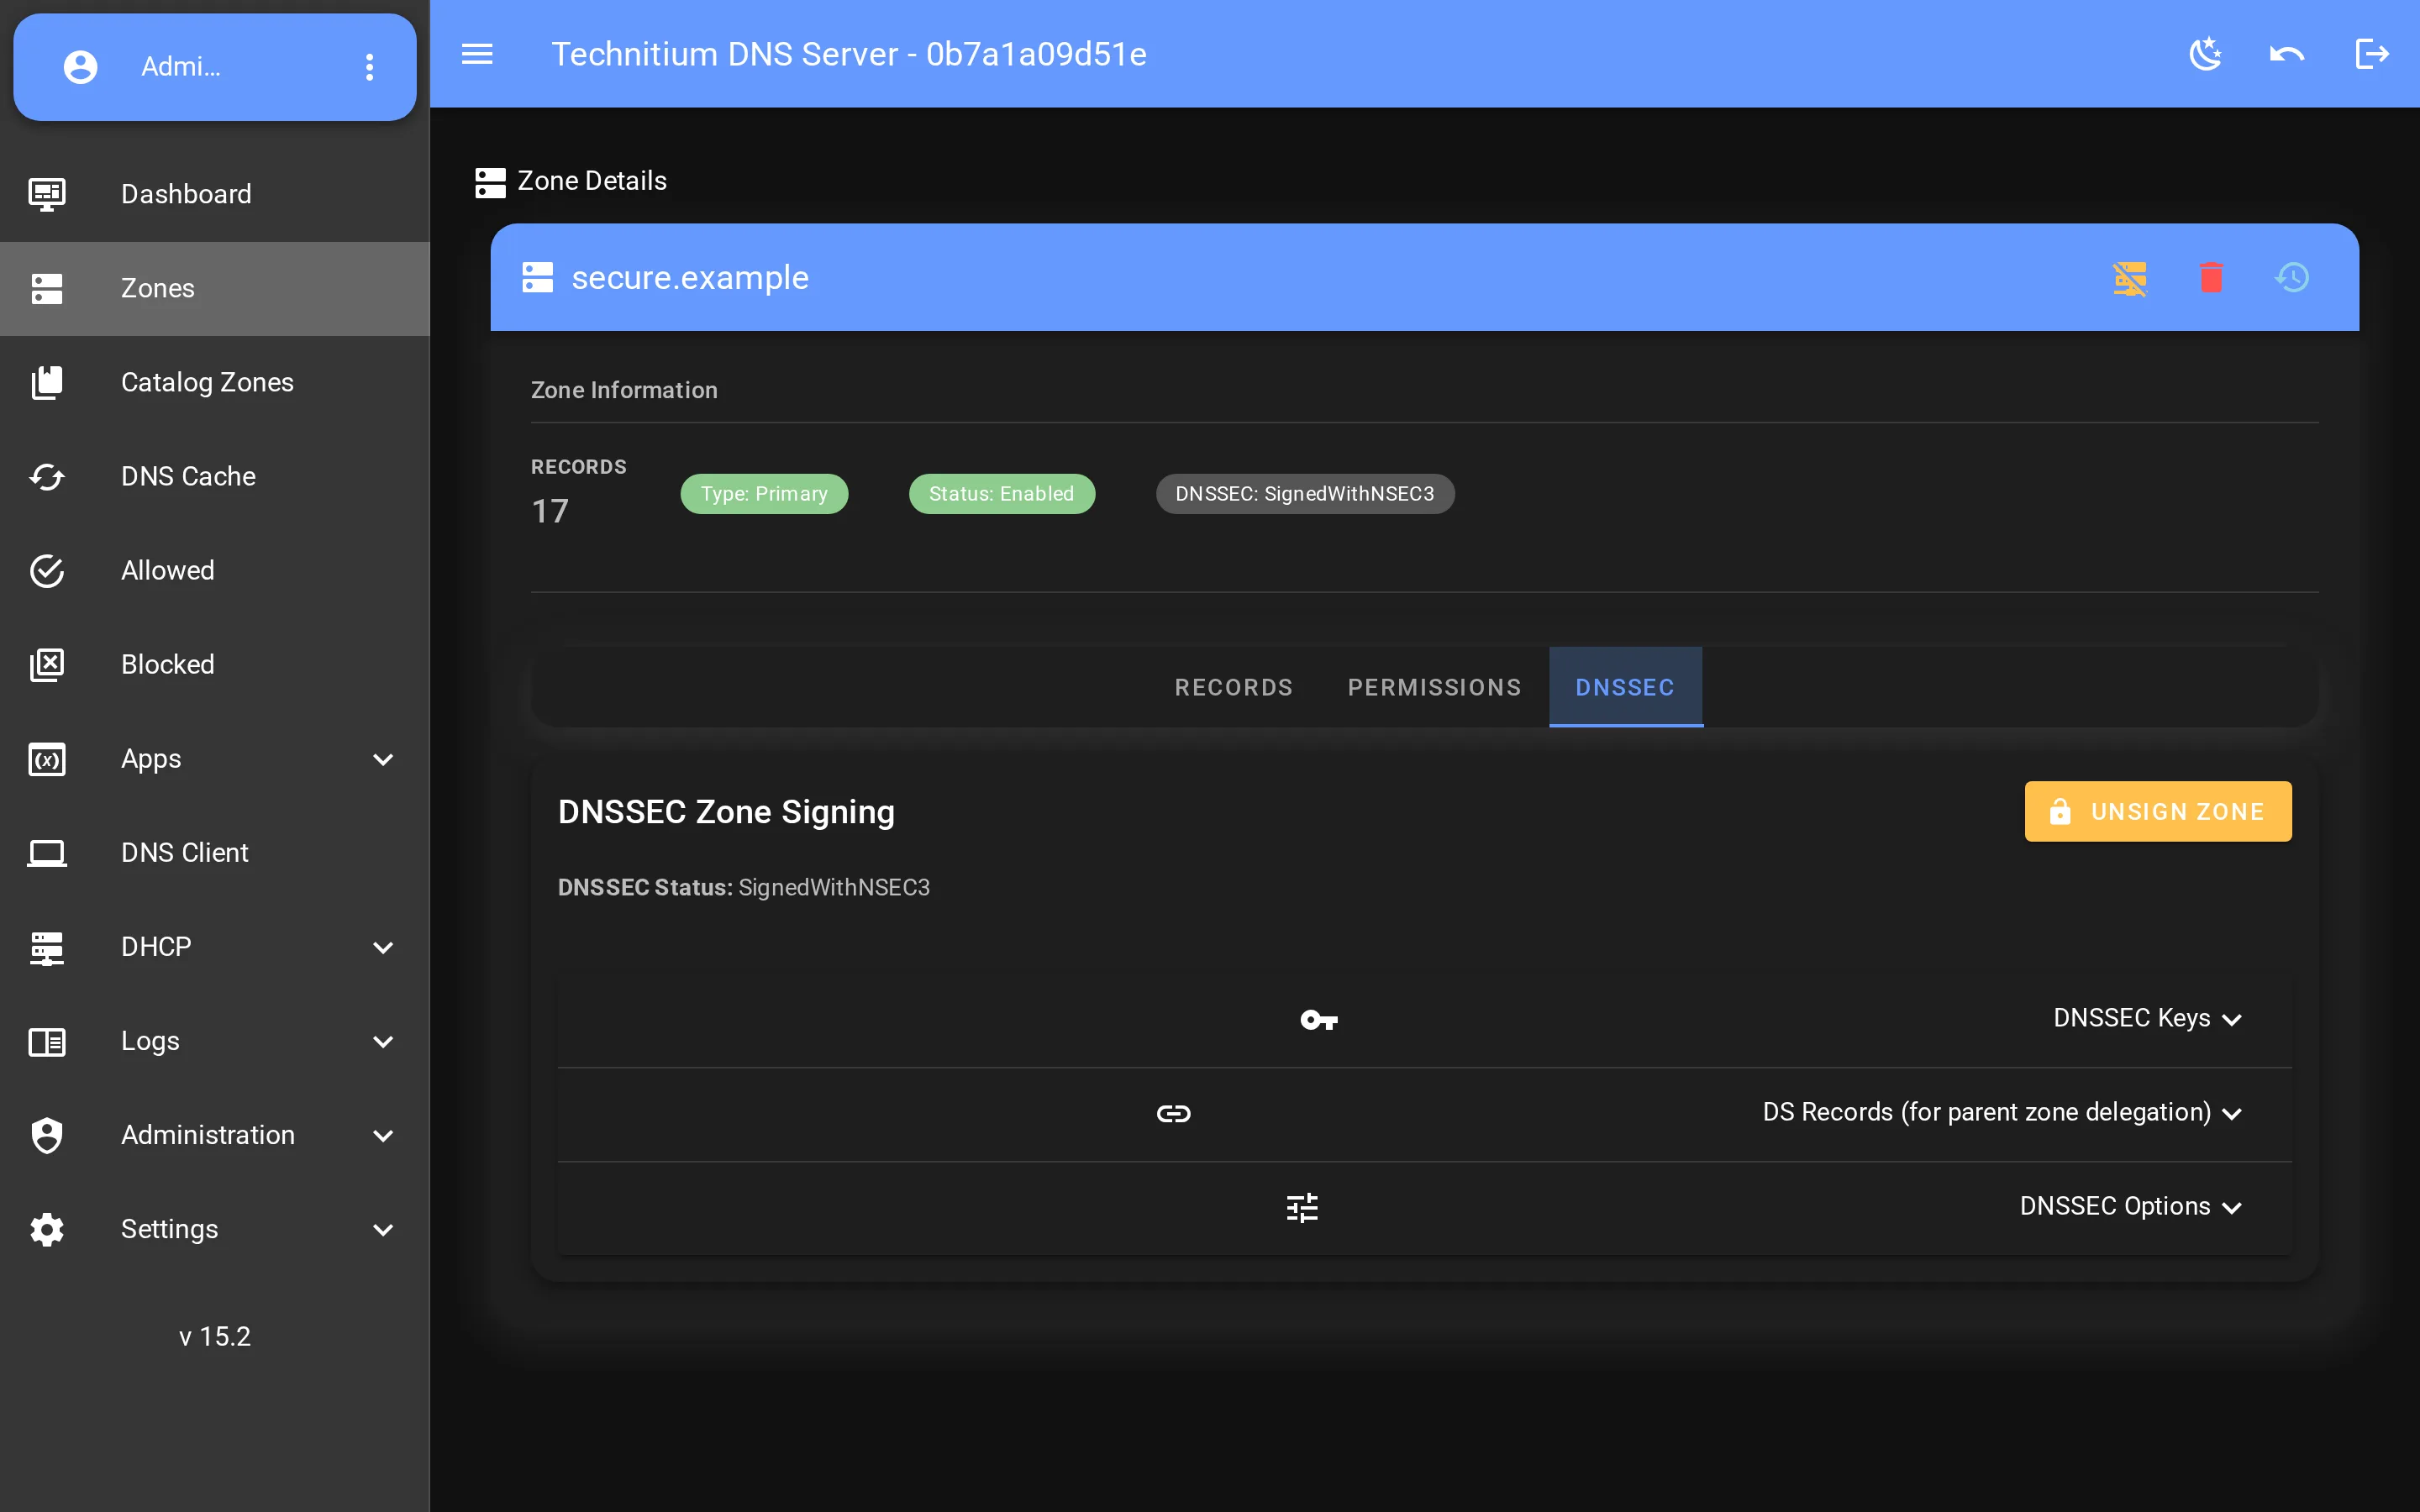Click the DNSSEC Zone Signing heading

pos(726,812)
